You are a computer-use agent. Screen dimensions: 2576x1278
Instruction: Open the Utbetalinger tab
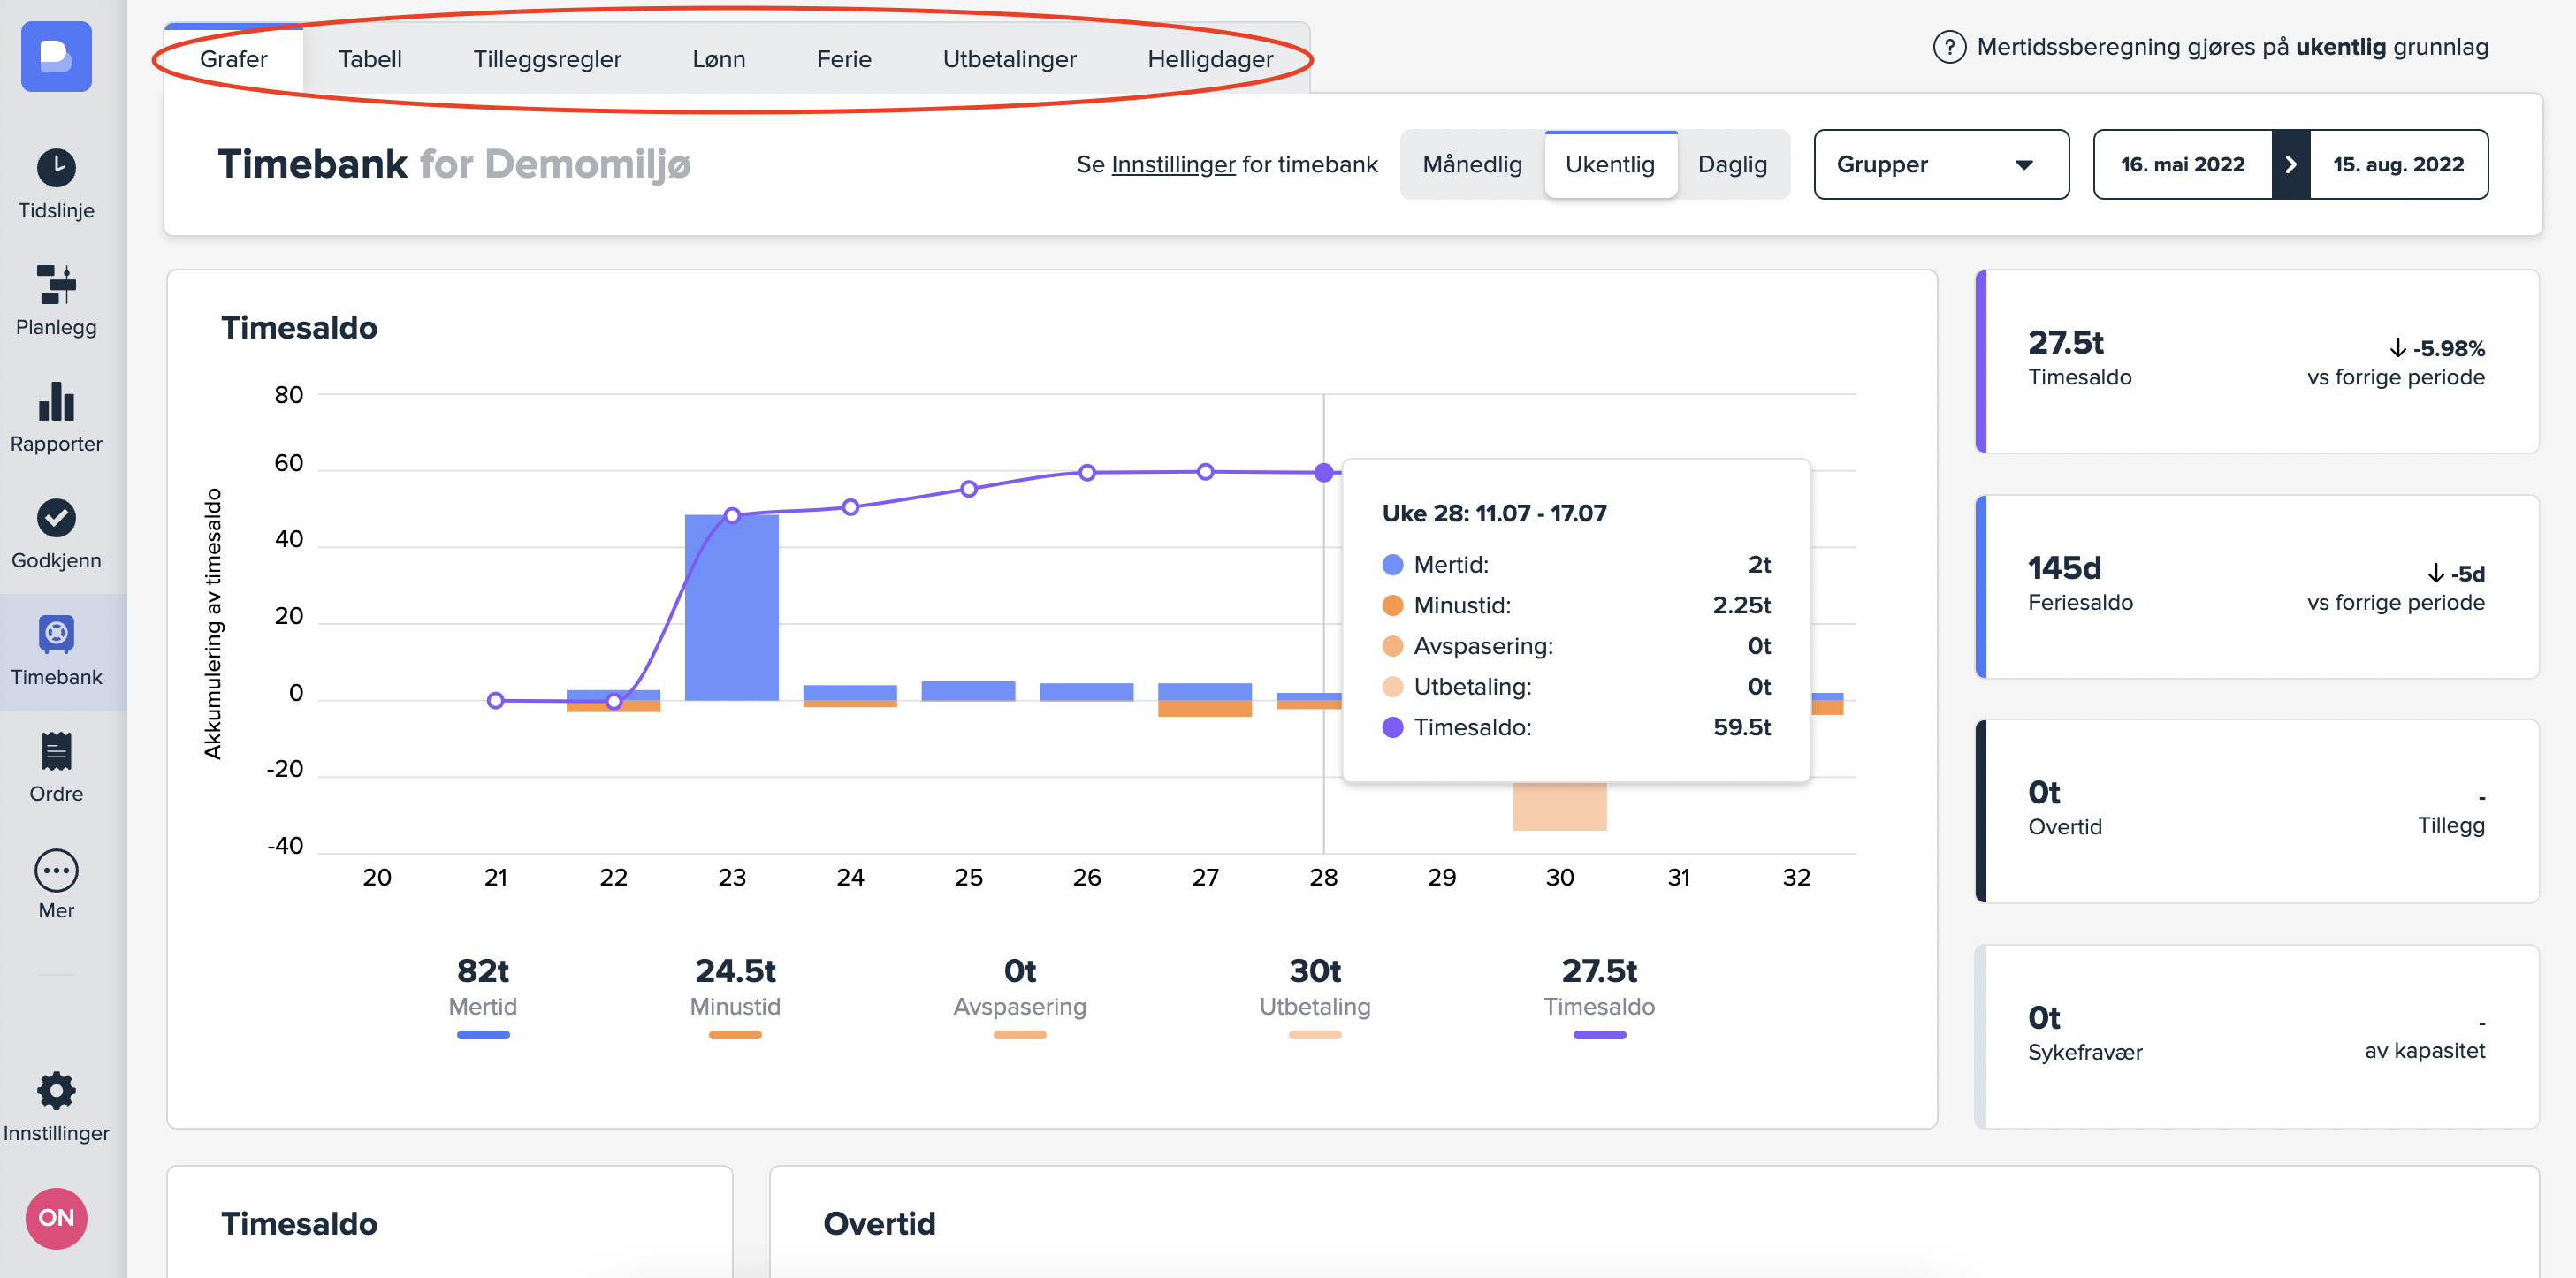tap(1008, 59)
